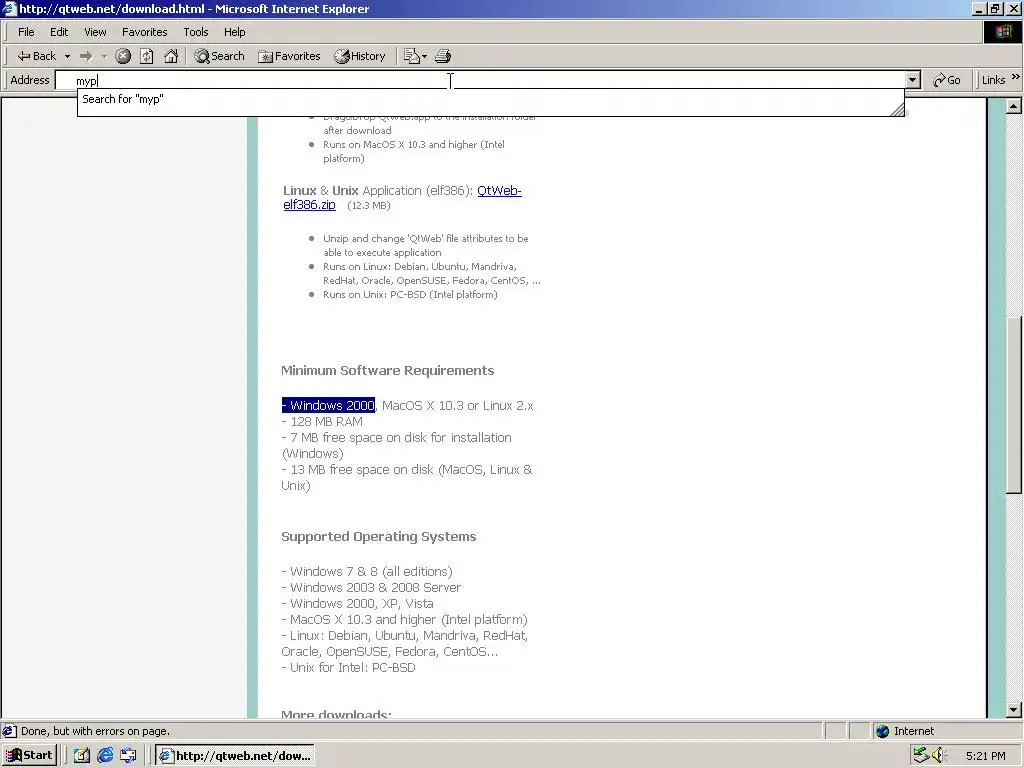Select the Search for "myp" suggestion
This screenshot has height=768, width=1024.
click(490, 99)
